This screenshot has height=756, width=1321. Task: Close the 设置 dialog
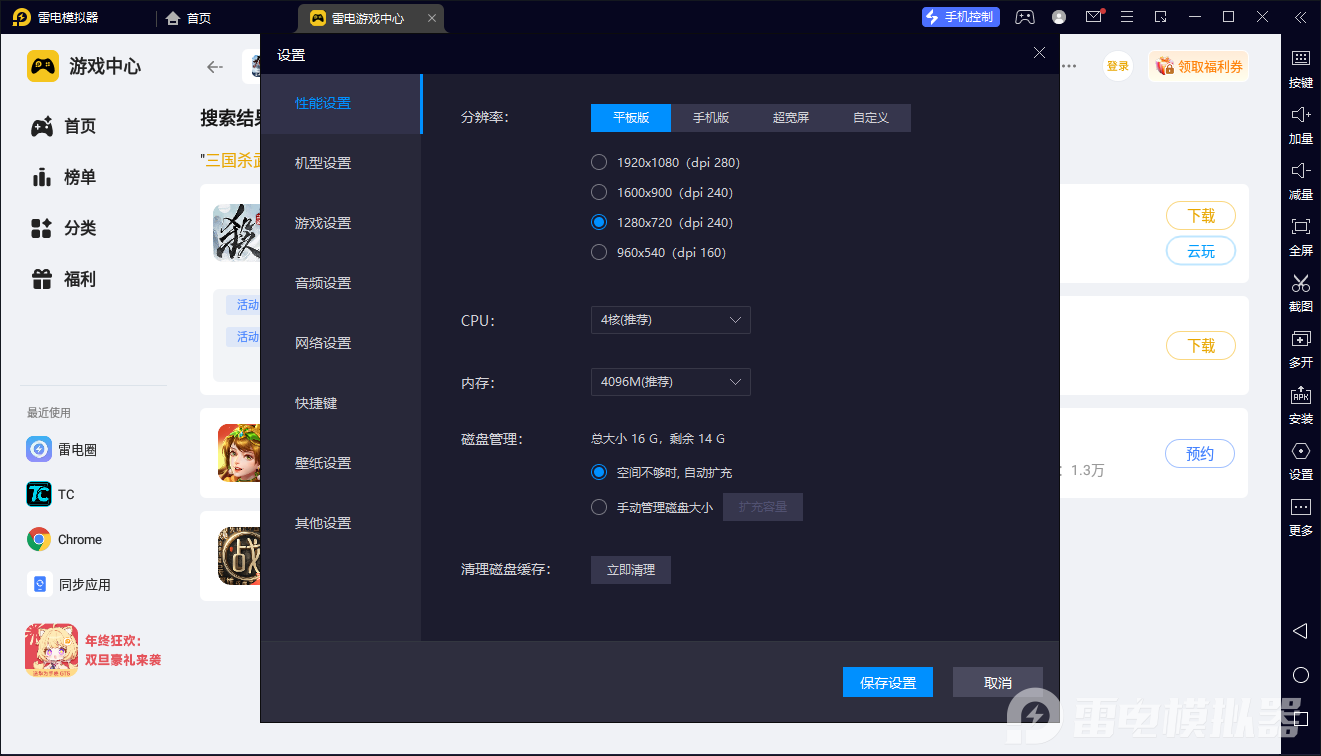tap(1039, 54)
